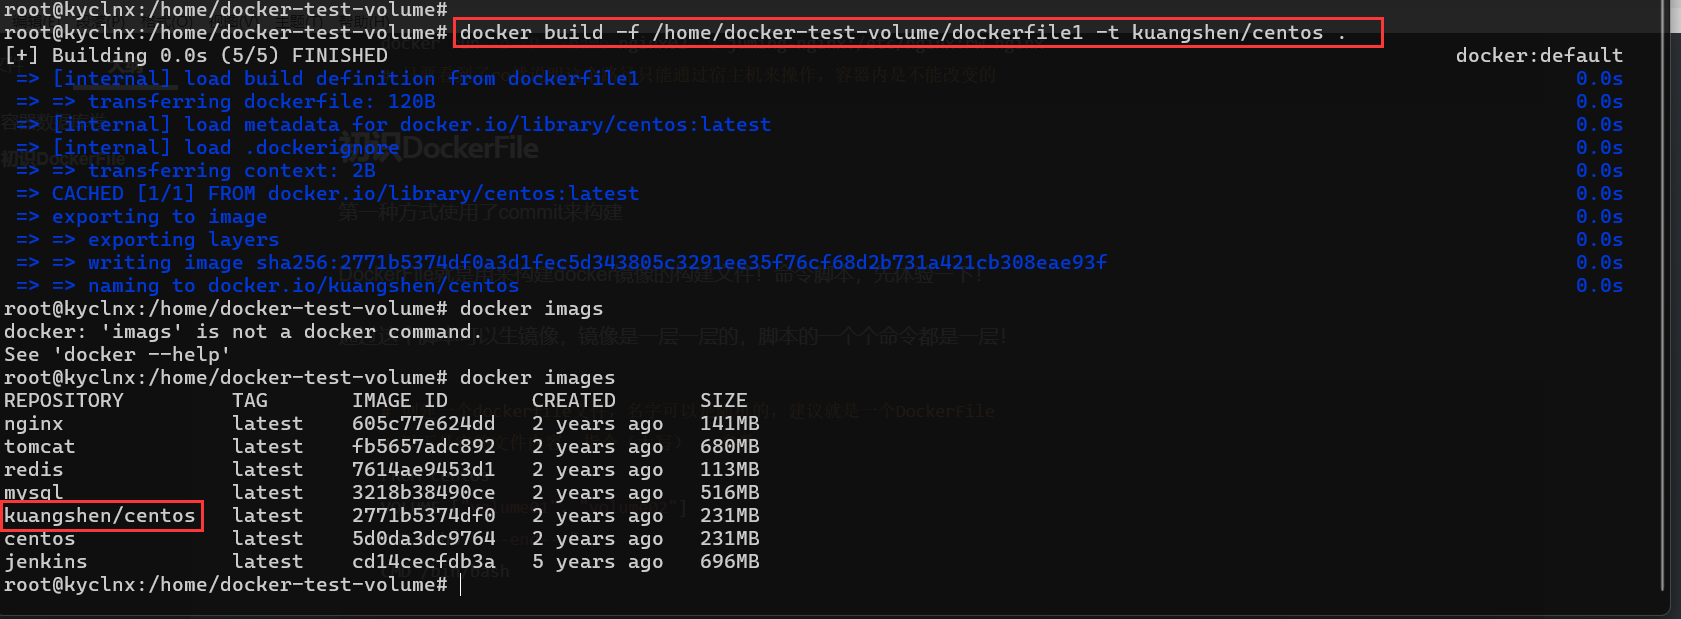Click the tomcat image ID fb5657adc892
Image resolution: width=1681 pixels, height=619 pixels.
pos(423,447)
